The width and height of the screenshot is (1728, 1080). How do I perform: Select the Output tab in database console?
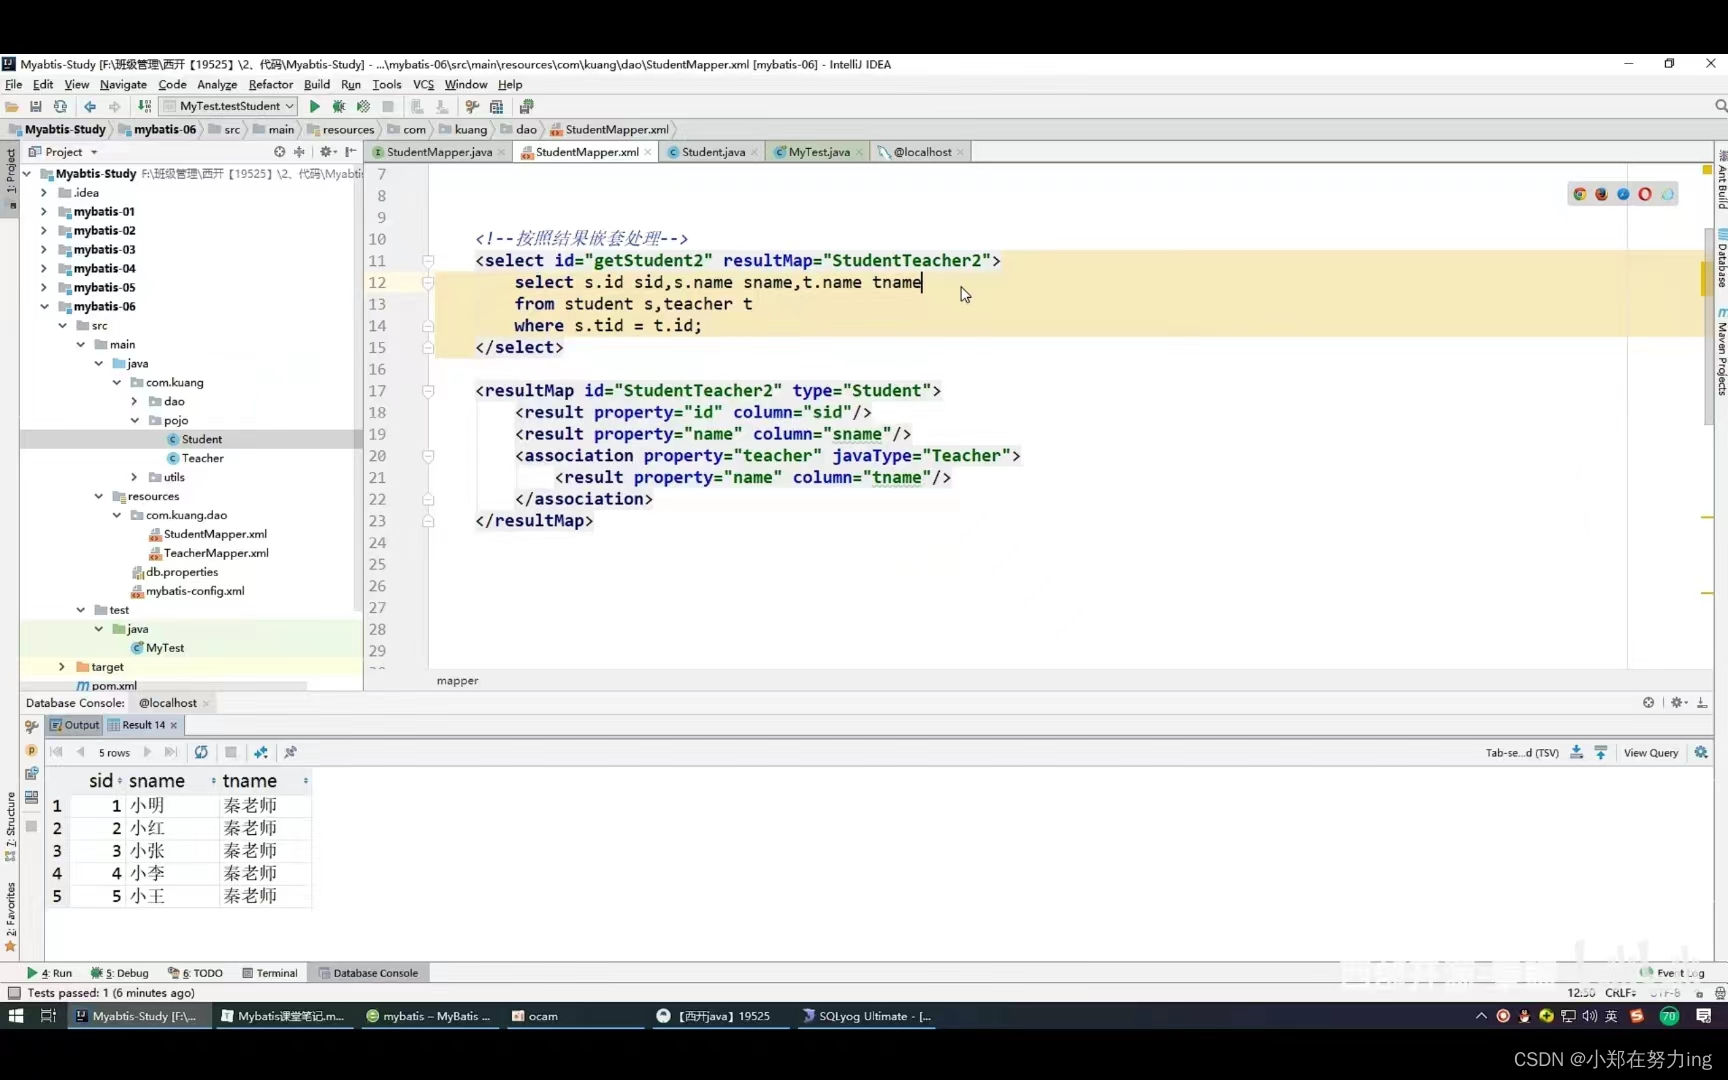click(x=75, y=725)
